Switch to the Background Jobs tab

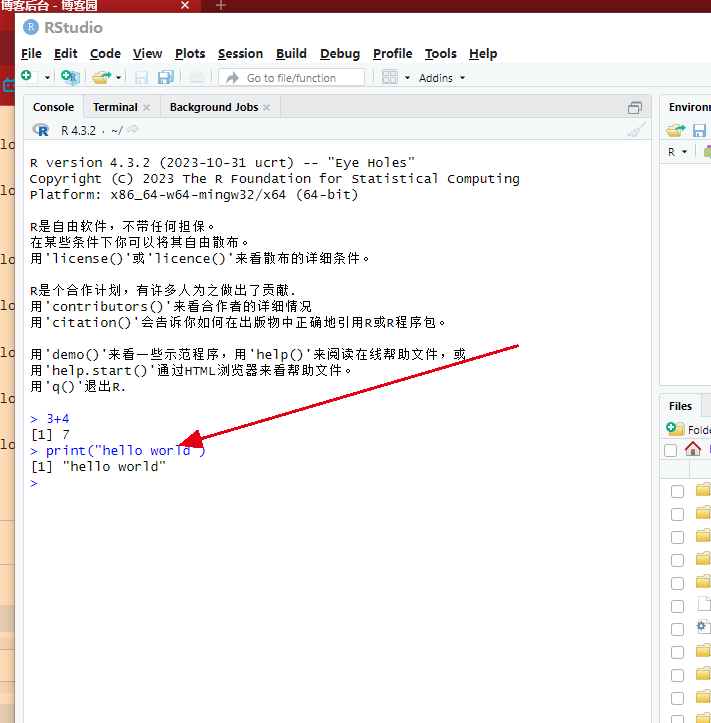214,107
